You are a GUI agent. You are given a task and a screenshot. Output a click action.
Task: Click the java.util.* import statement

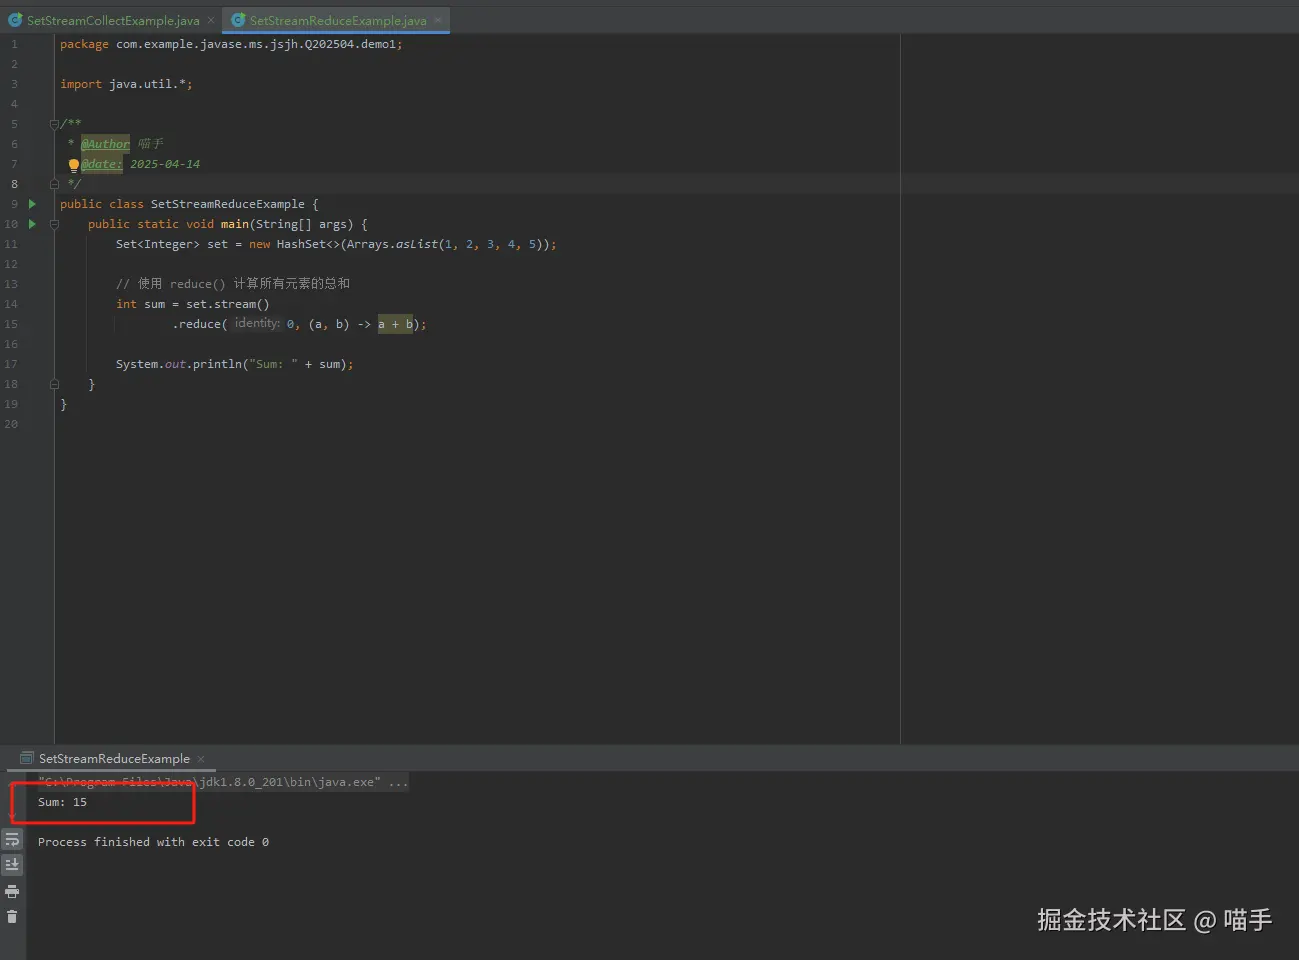click(126, 84)
